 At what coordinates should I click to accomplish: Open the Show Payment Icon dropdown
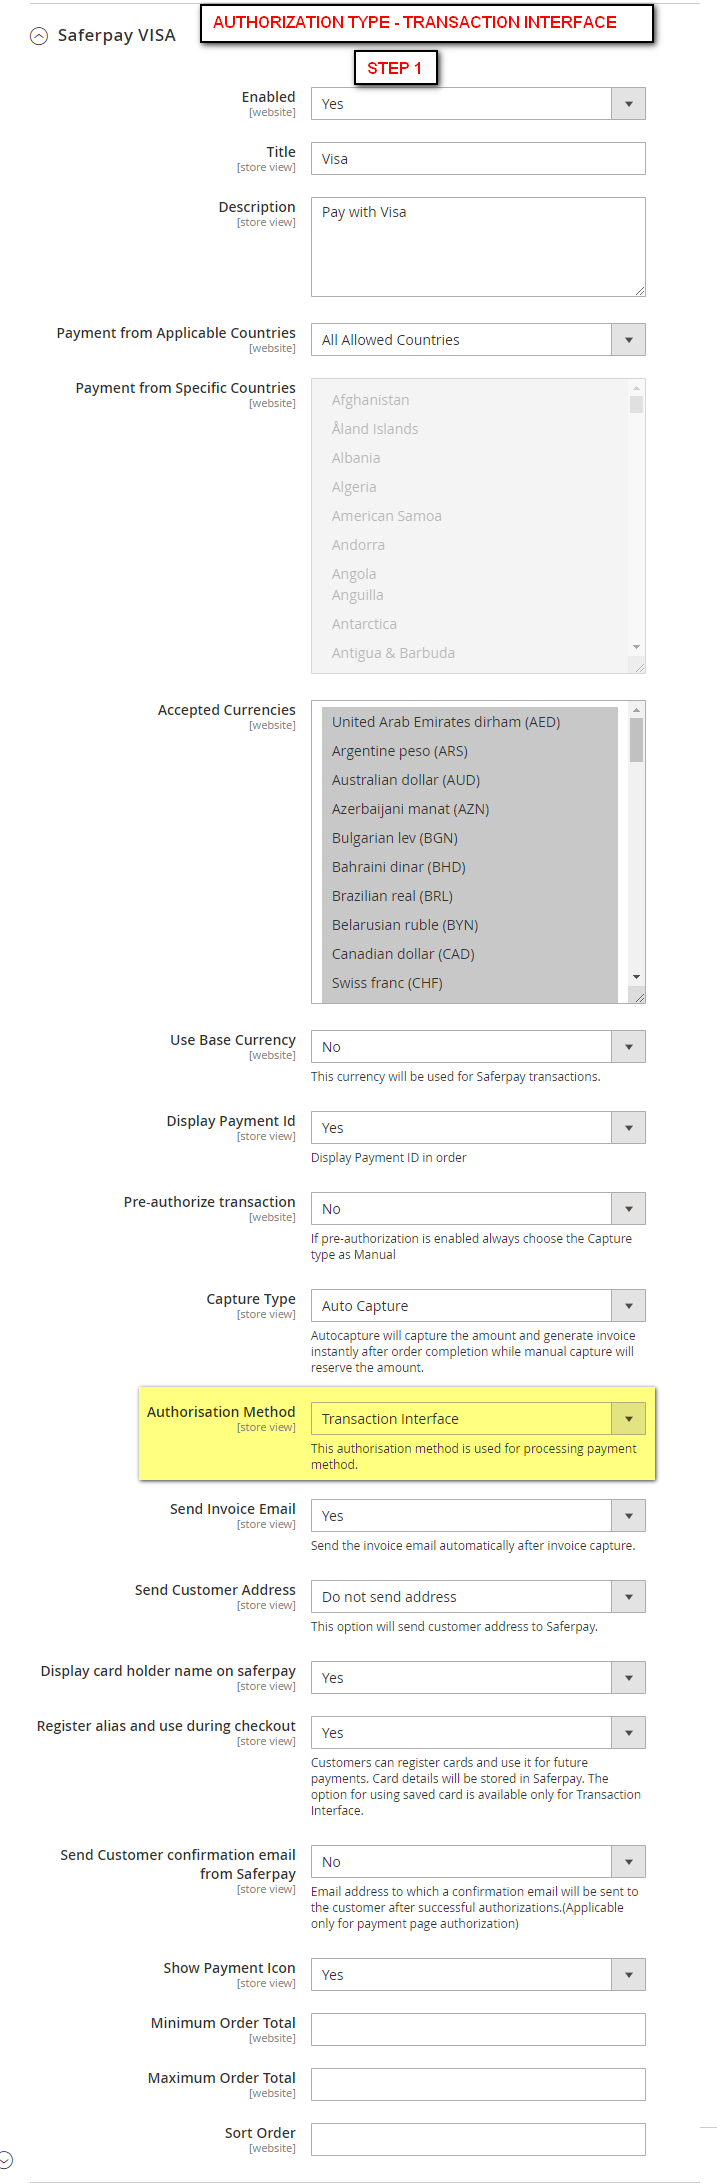click(x=477, y=1975)
